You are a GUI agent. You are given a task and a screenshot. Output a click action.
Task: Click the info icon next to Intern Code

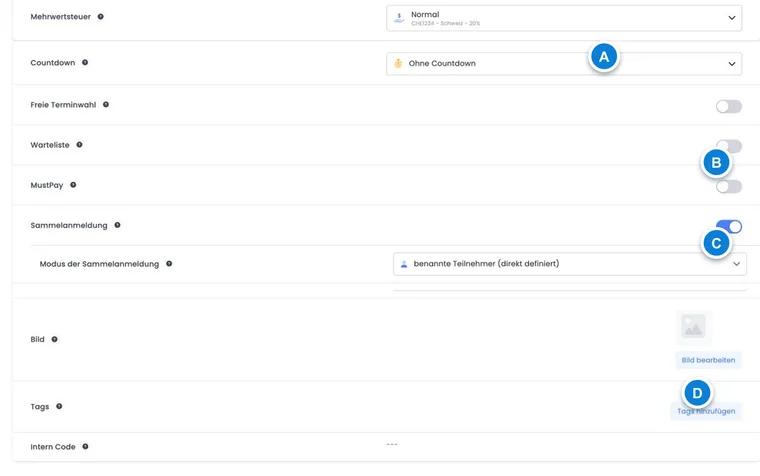[x=85, y=446]
